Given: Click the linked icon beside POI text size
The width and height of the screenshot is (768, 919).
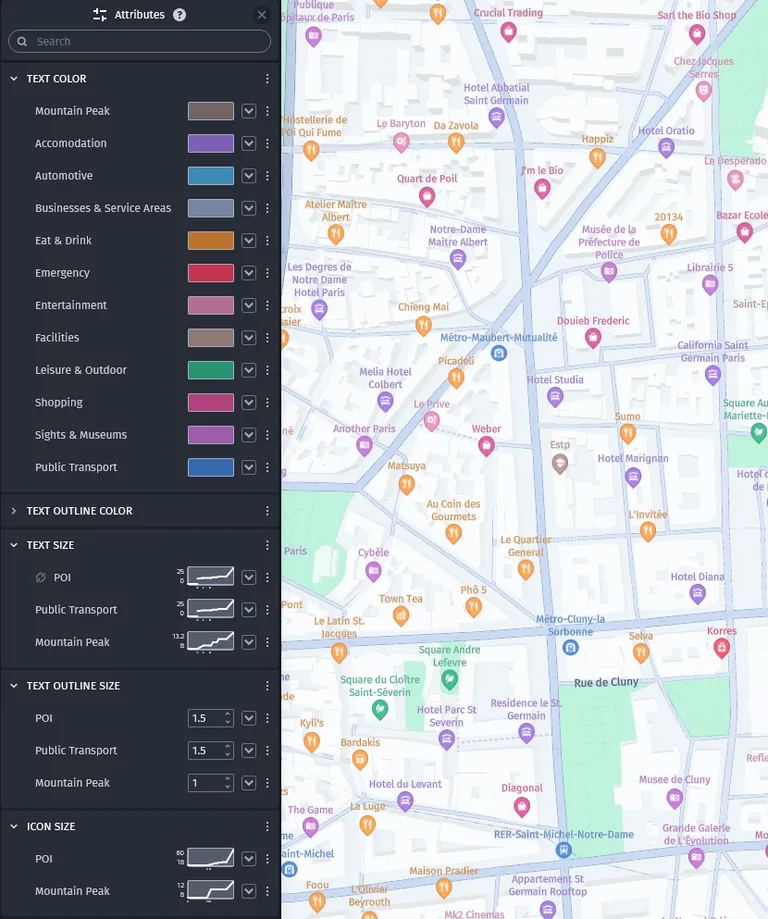Looking at the screenshot, I should [40, 577].
